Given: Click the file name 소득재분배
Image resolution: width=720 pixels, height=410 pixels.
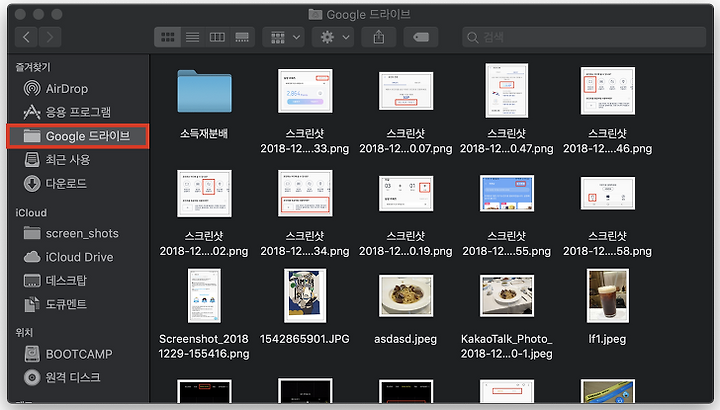Looking at the screenshot, I should coord(204,134).
